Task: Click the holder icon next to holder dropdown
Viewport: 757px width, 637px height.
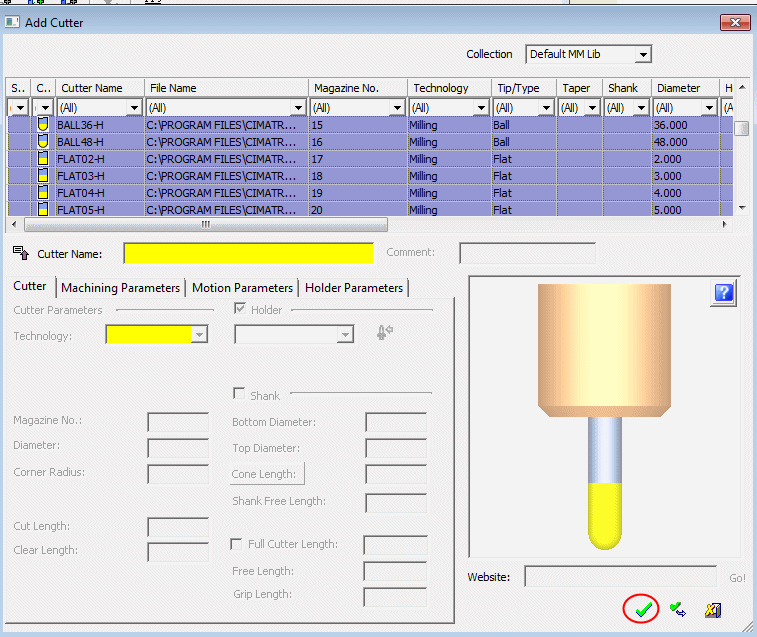Action: click(384, 333)
